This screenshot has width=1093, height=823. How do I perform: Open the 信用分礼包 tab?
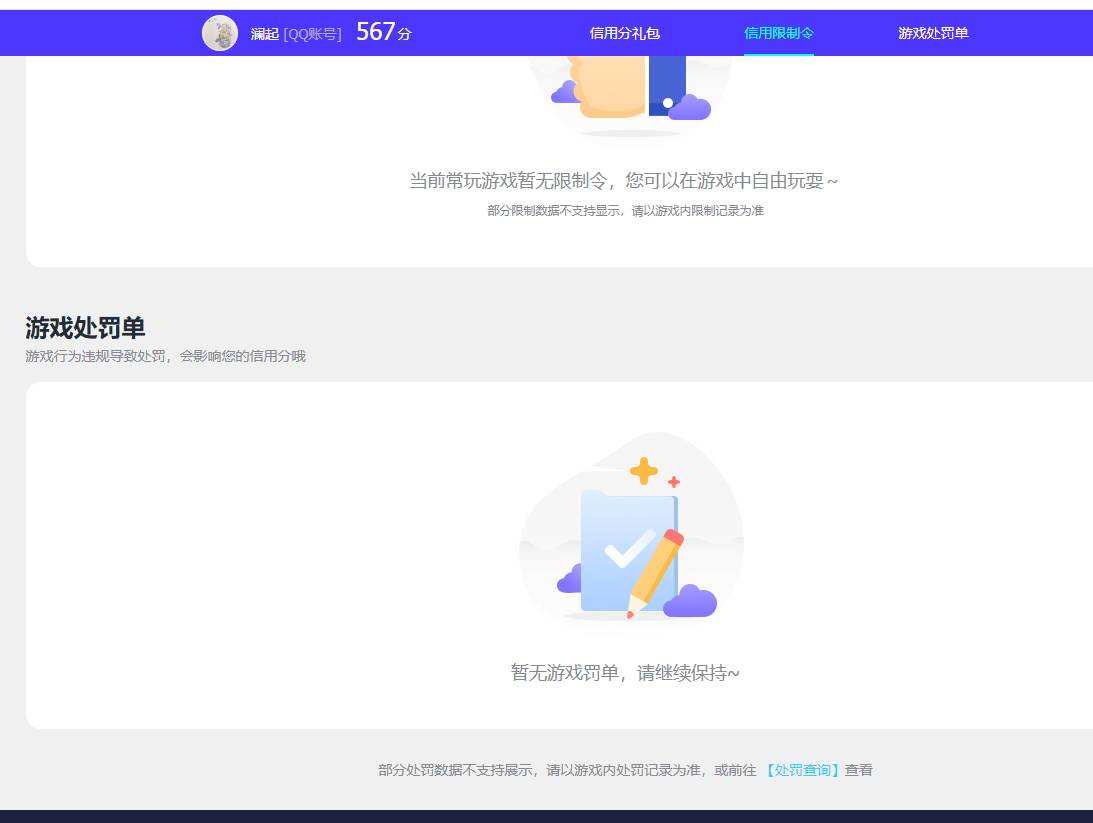point(625,33)
